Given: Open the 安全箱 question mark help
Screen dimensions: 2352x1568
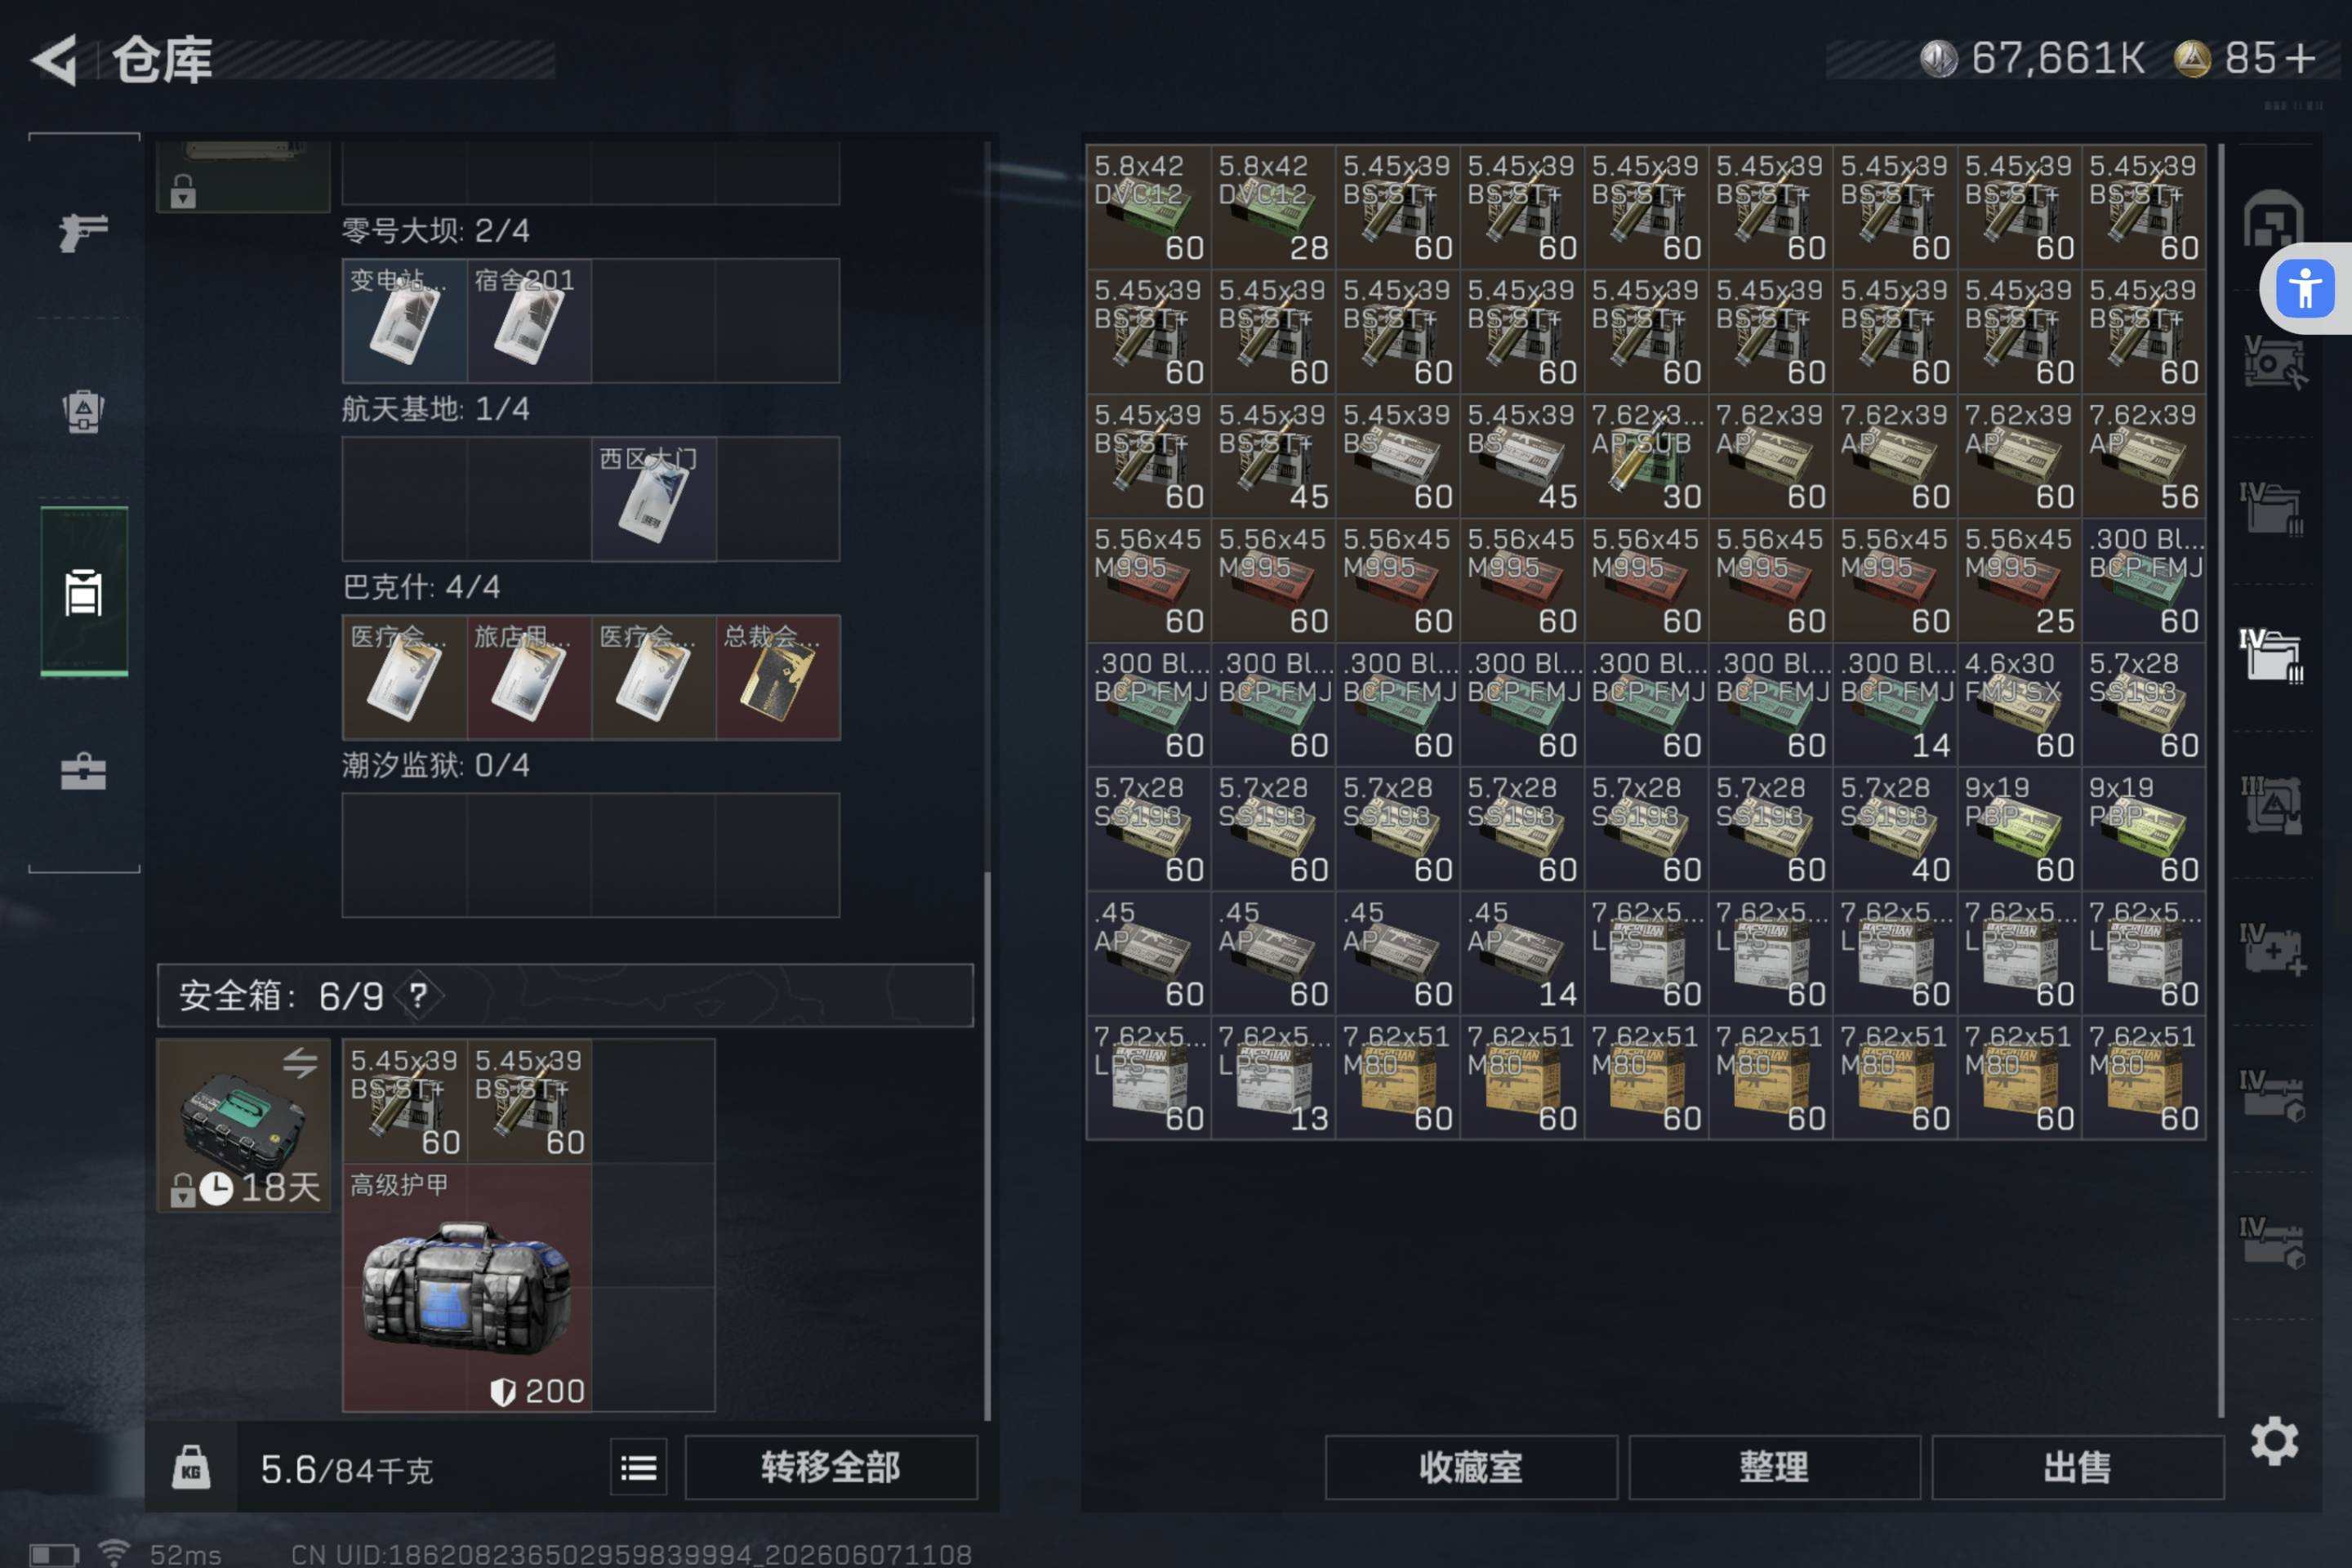Looking at the screenshot, I should [x=418, y=995].
